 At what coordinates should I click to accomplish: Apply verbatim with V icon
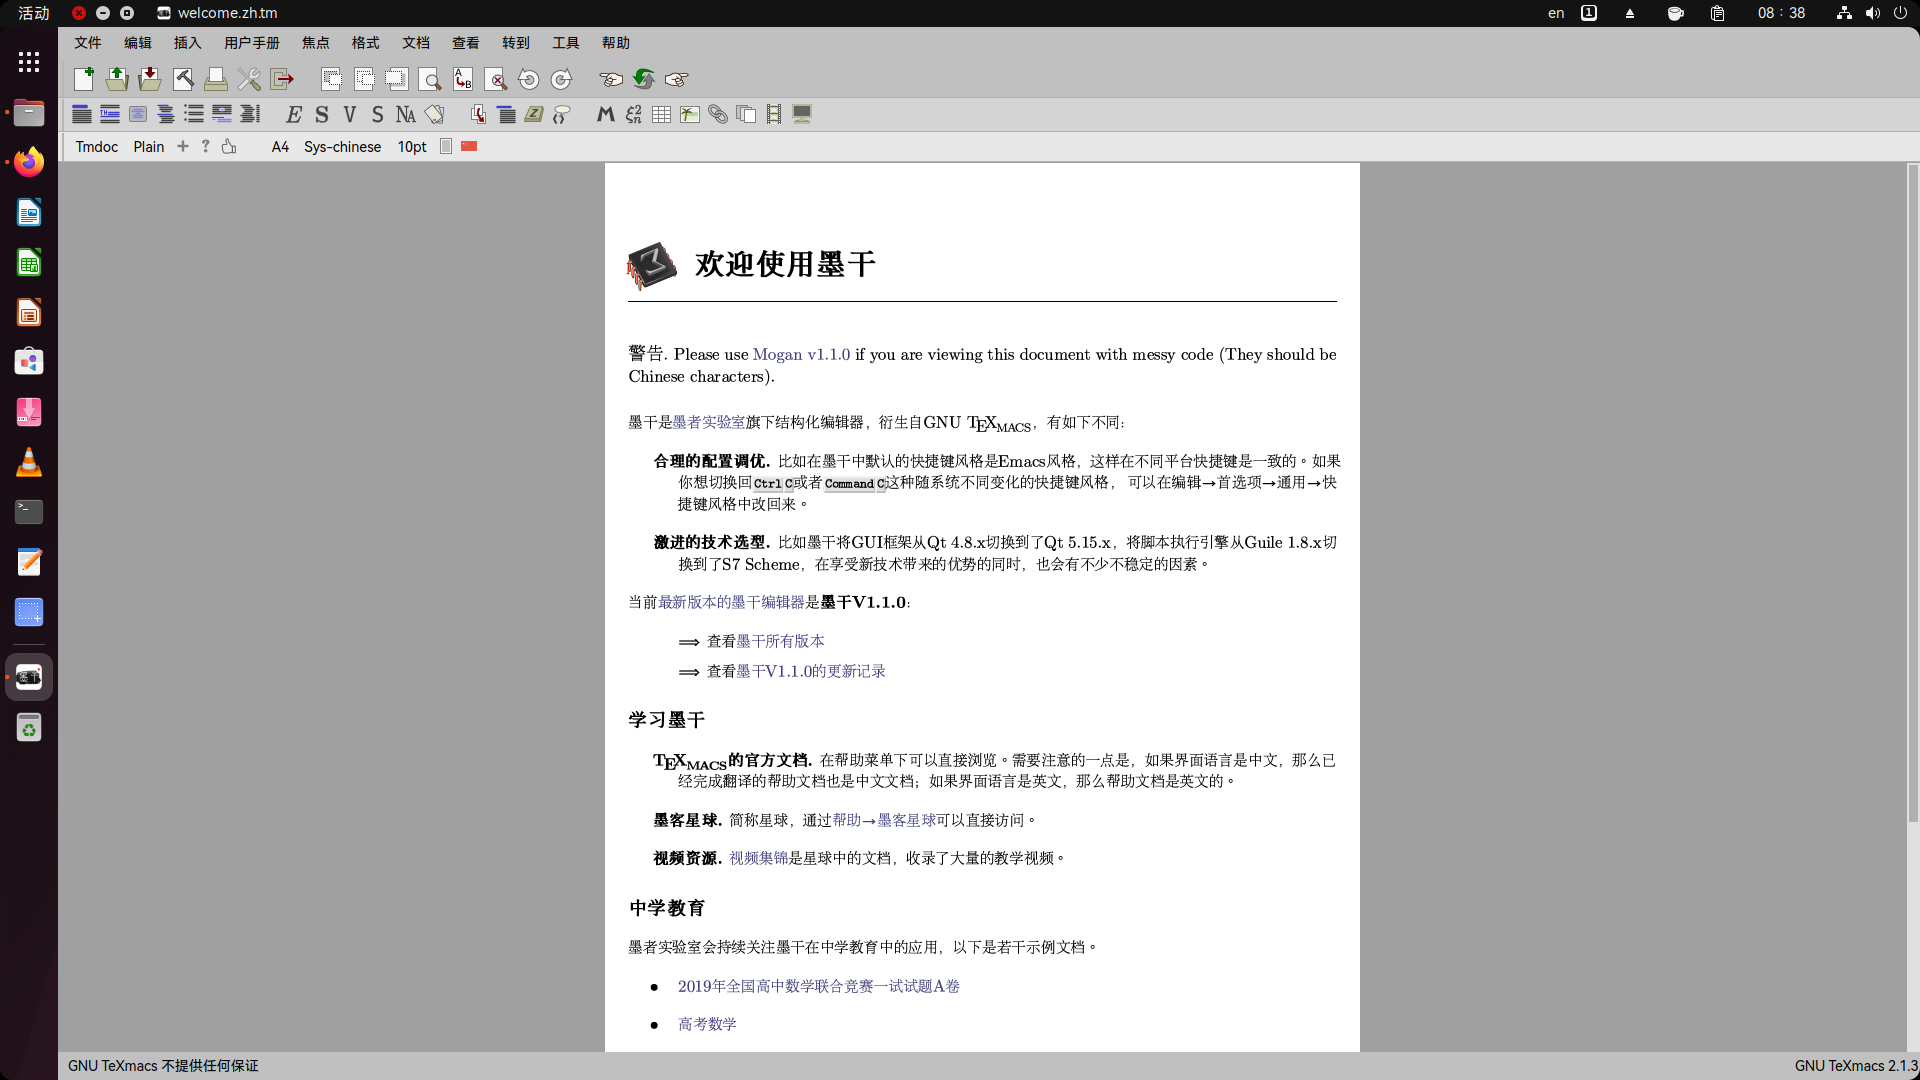click(x=350, y=114)
